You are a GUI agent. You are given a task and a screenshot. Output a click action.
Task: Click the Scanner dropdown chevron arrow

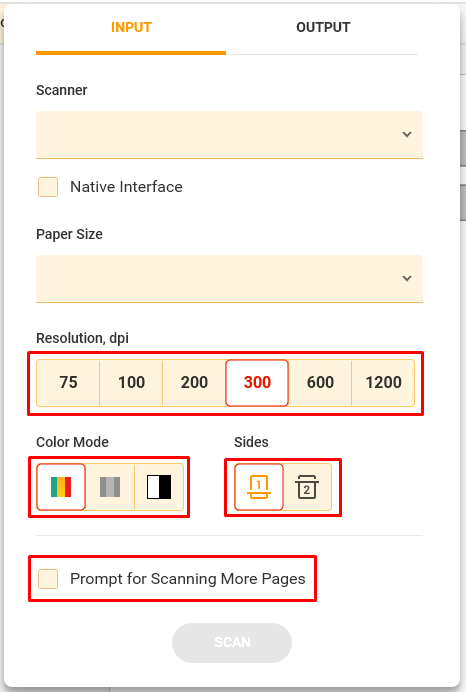pos(407,134)
